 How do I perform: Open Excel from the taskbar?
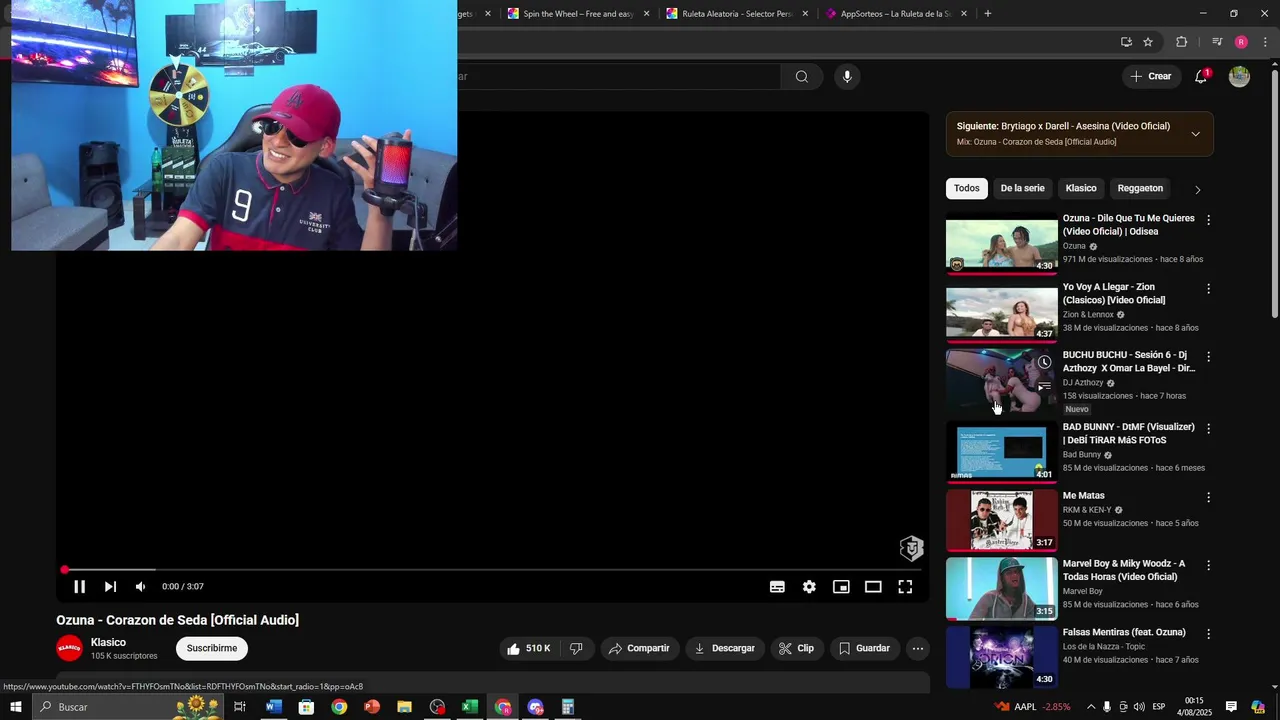[x=470, y=707]
